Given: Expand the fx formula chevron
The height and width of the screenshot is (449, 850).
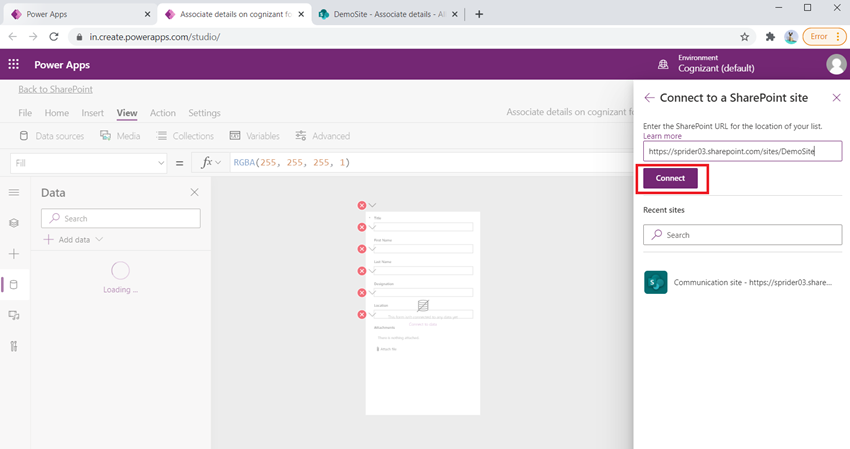Looking at the screenshot, I should coord(218,162).
